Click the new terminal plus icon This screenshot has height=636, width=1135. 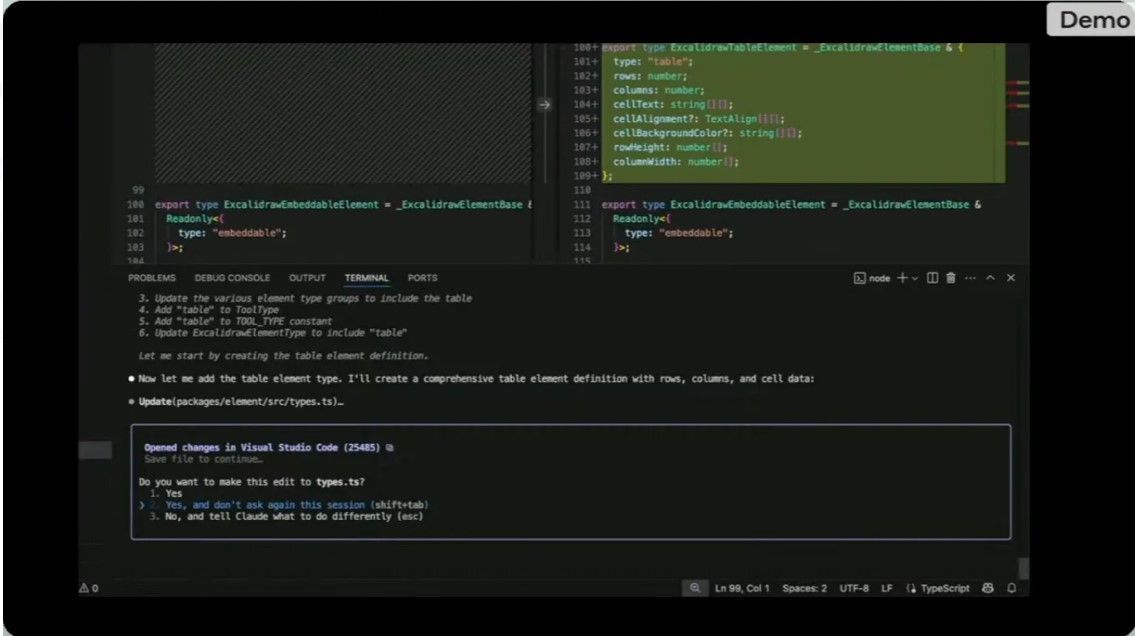[902, 278]
